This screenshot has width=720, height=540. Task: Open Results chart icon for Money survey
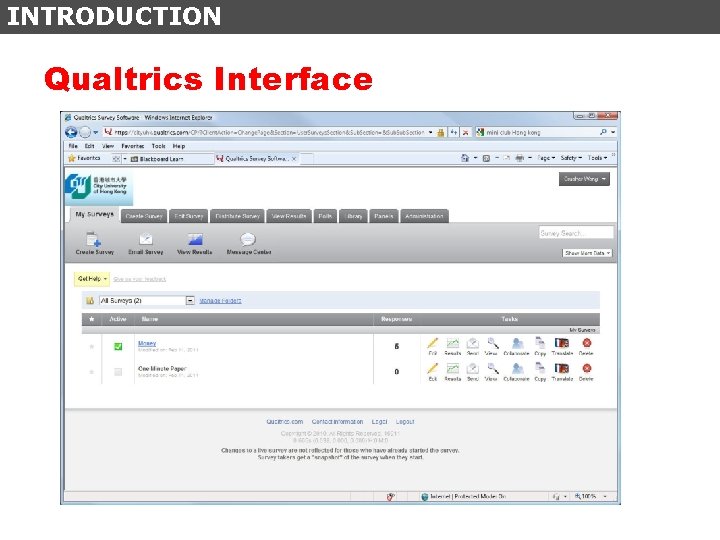[453, 343]
